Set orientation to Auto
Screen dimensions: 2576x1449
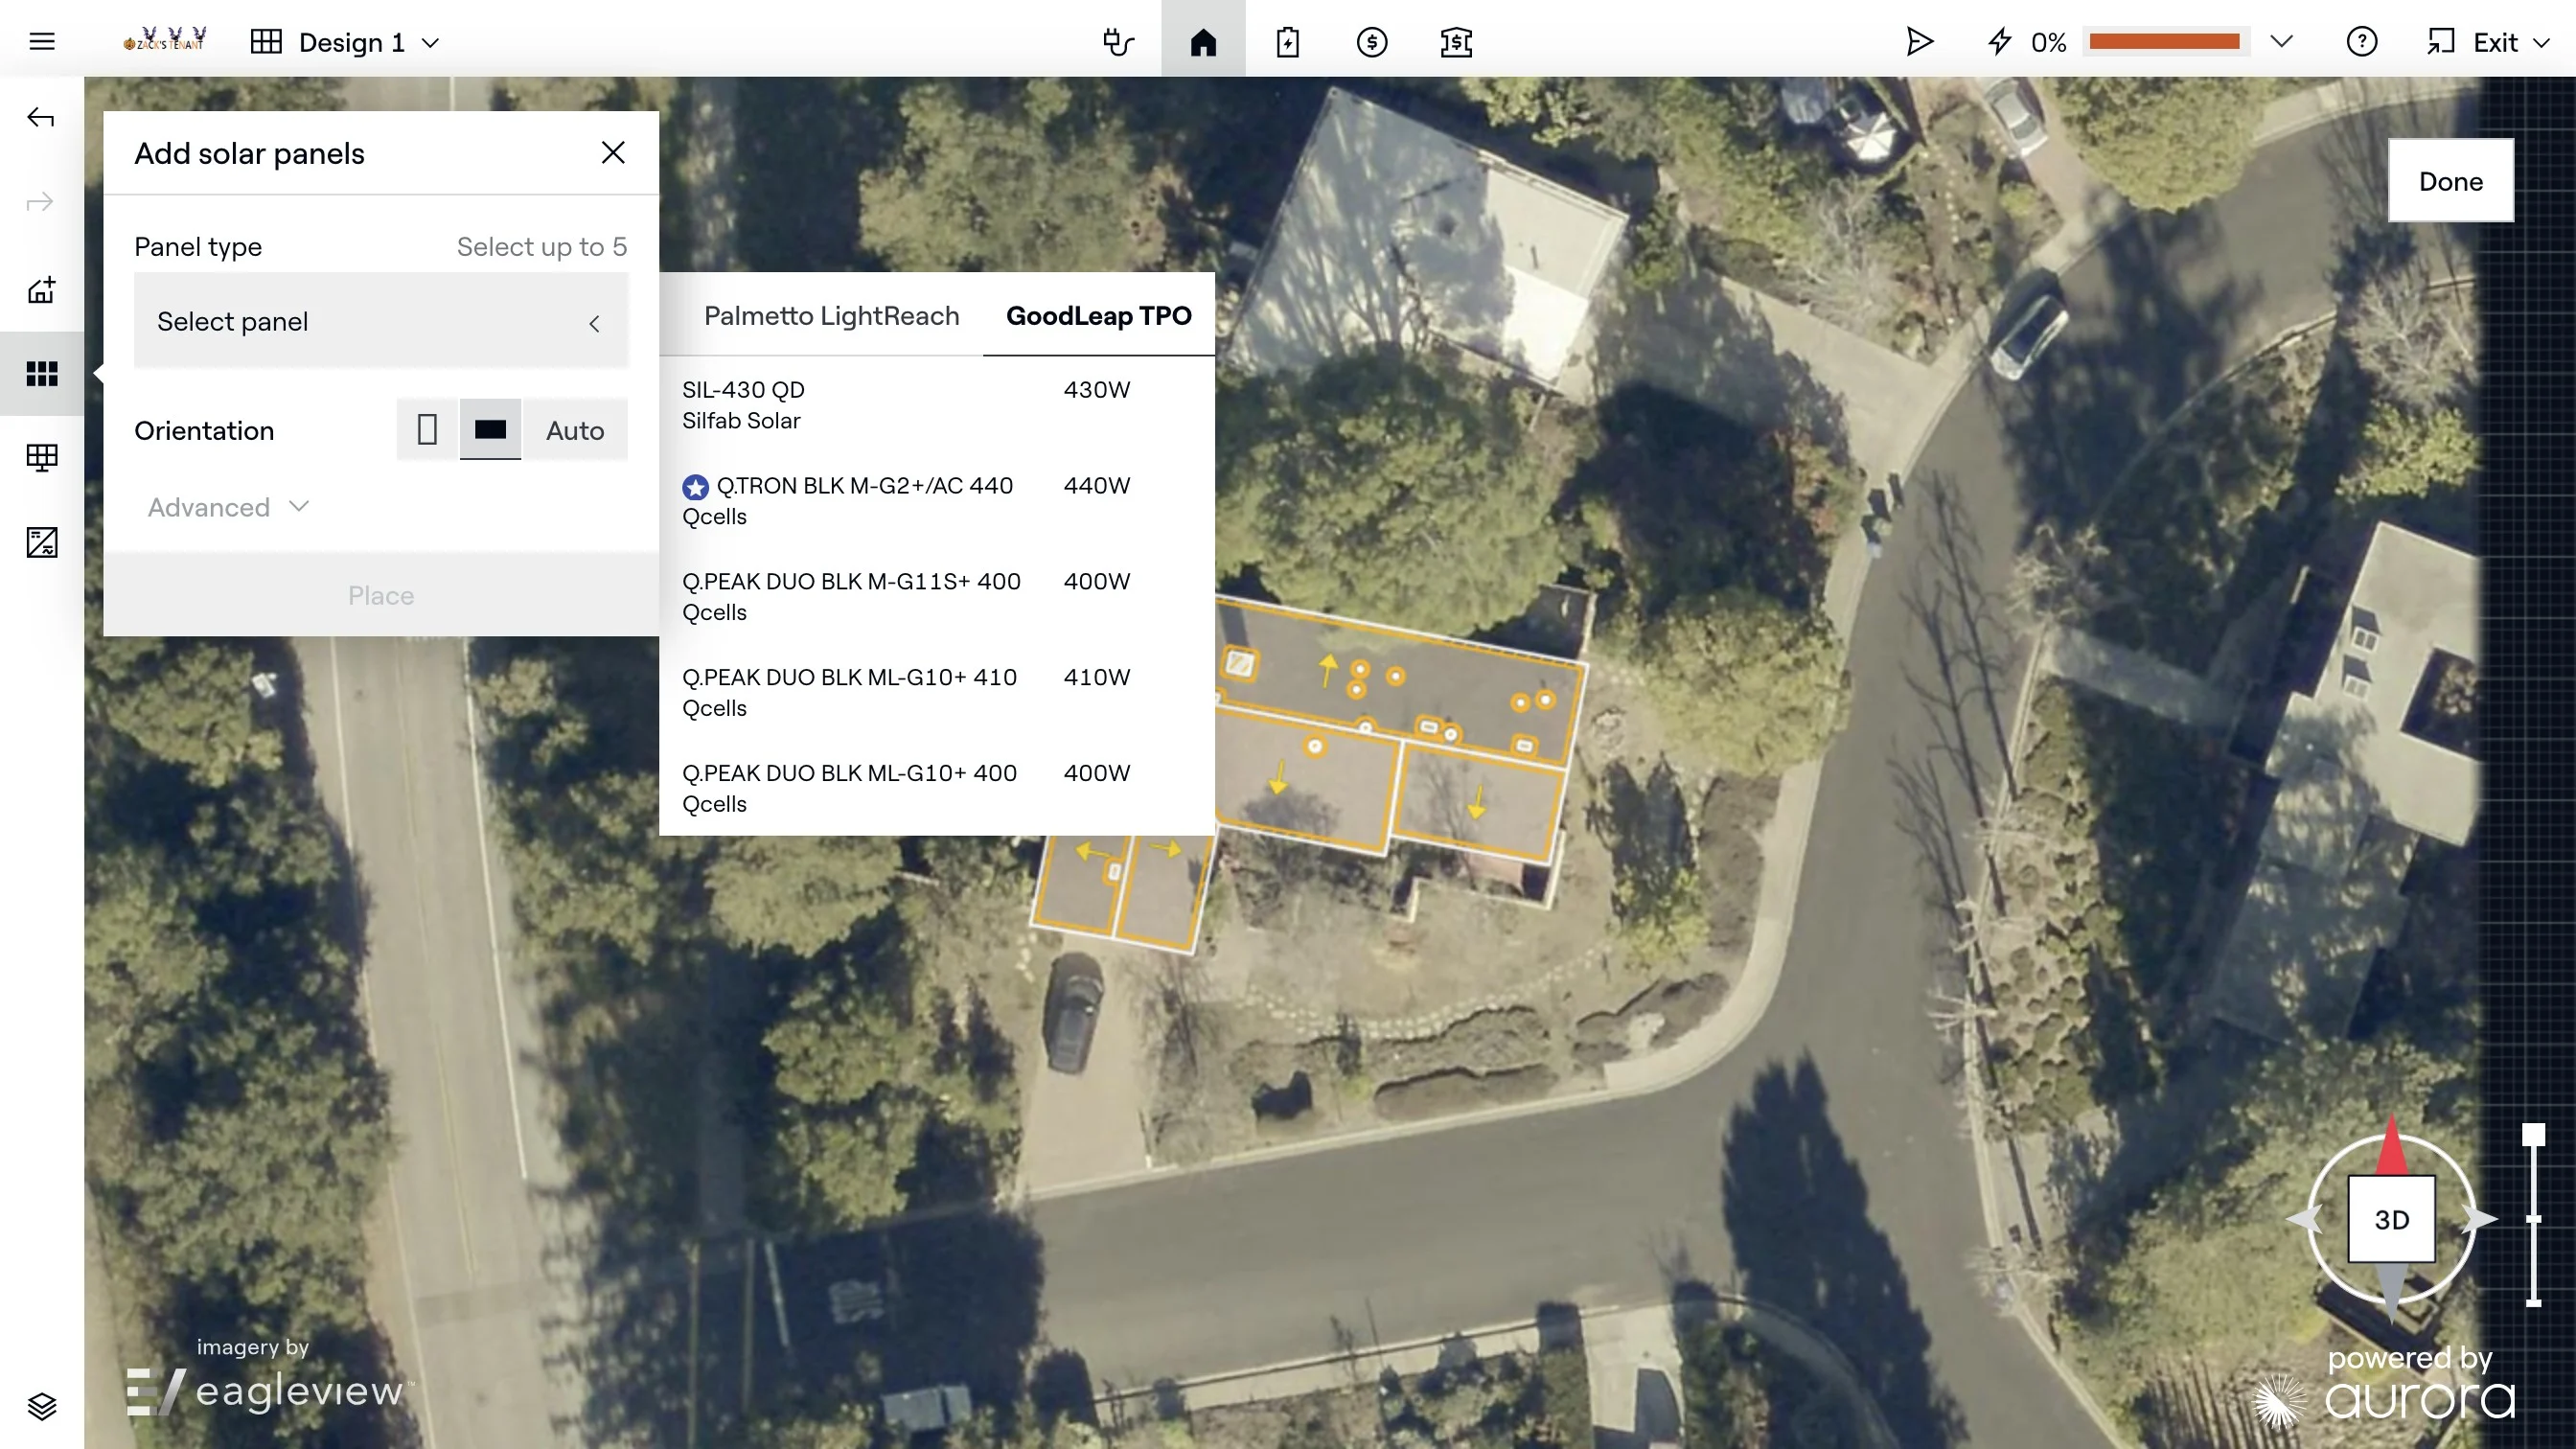tap(575, 430)
